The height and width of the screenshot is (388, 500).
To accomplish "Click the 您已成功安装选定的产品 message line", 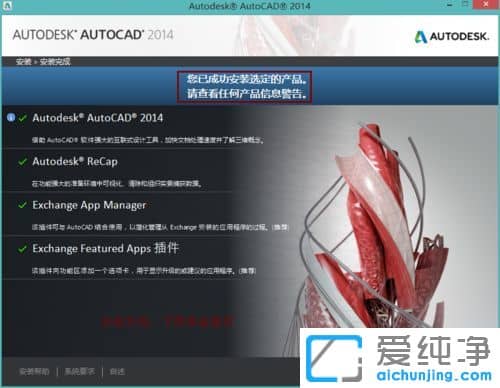I will pyautogui.click(x=246, y=79).
